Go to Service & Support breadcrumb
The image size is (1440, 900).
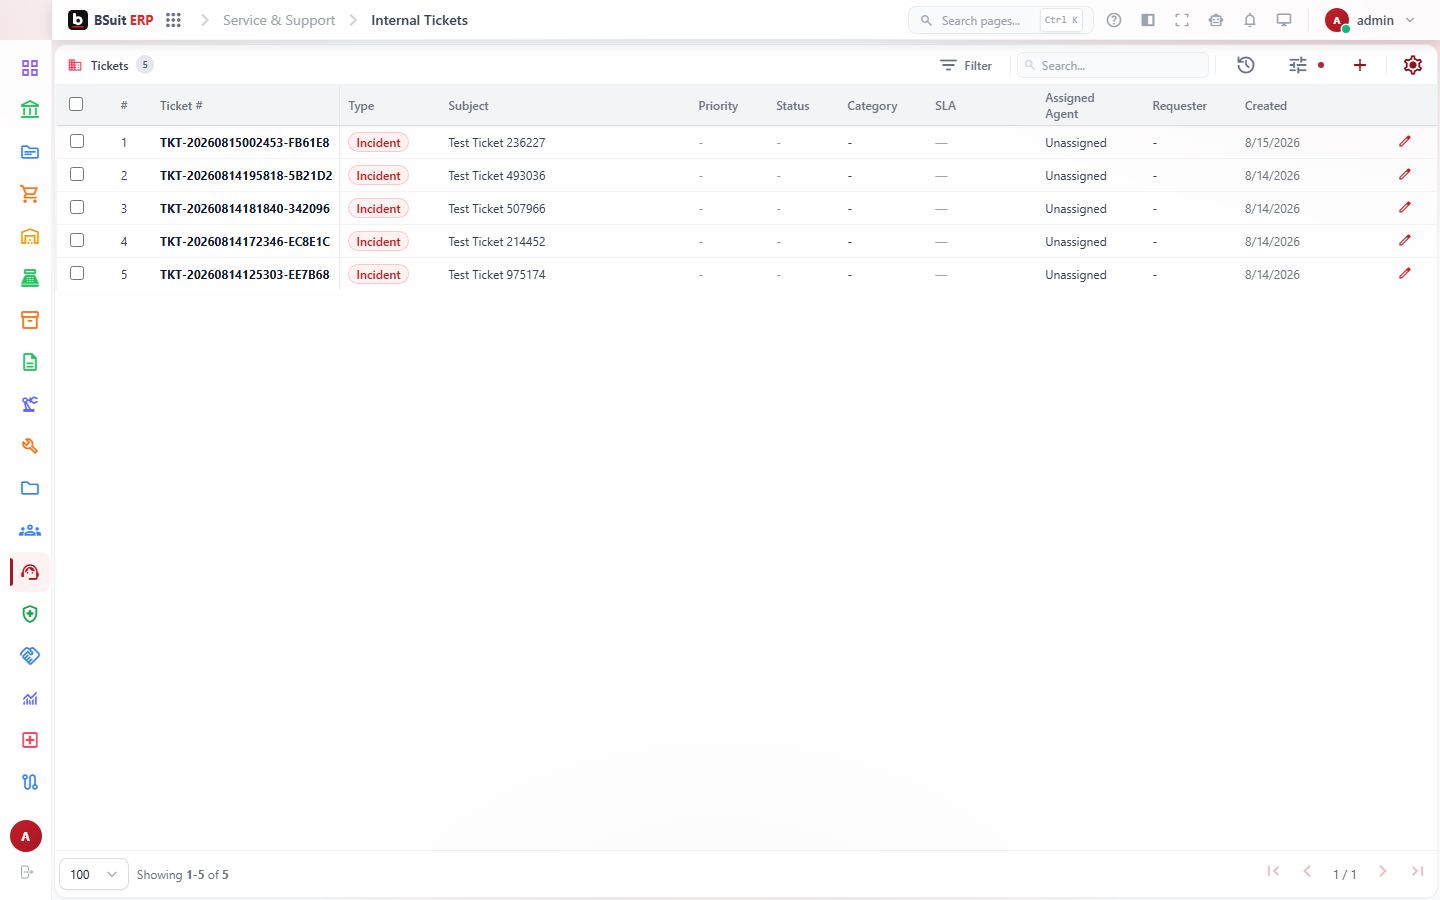coord(279,20)
